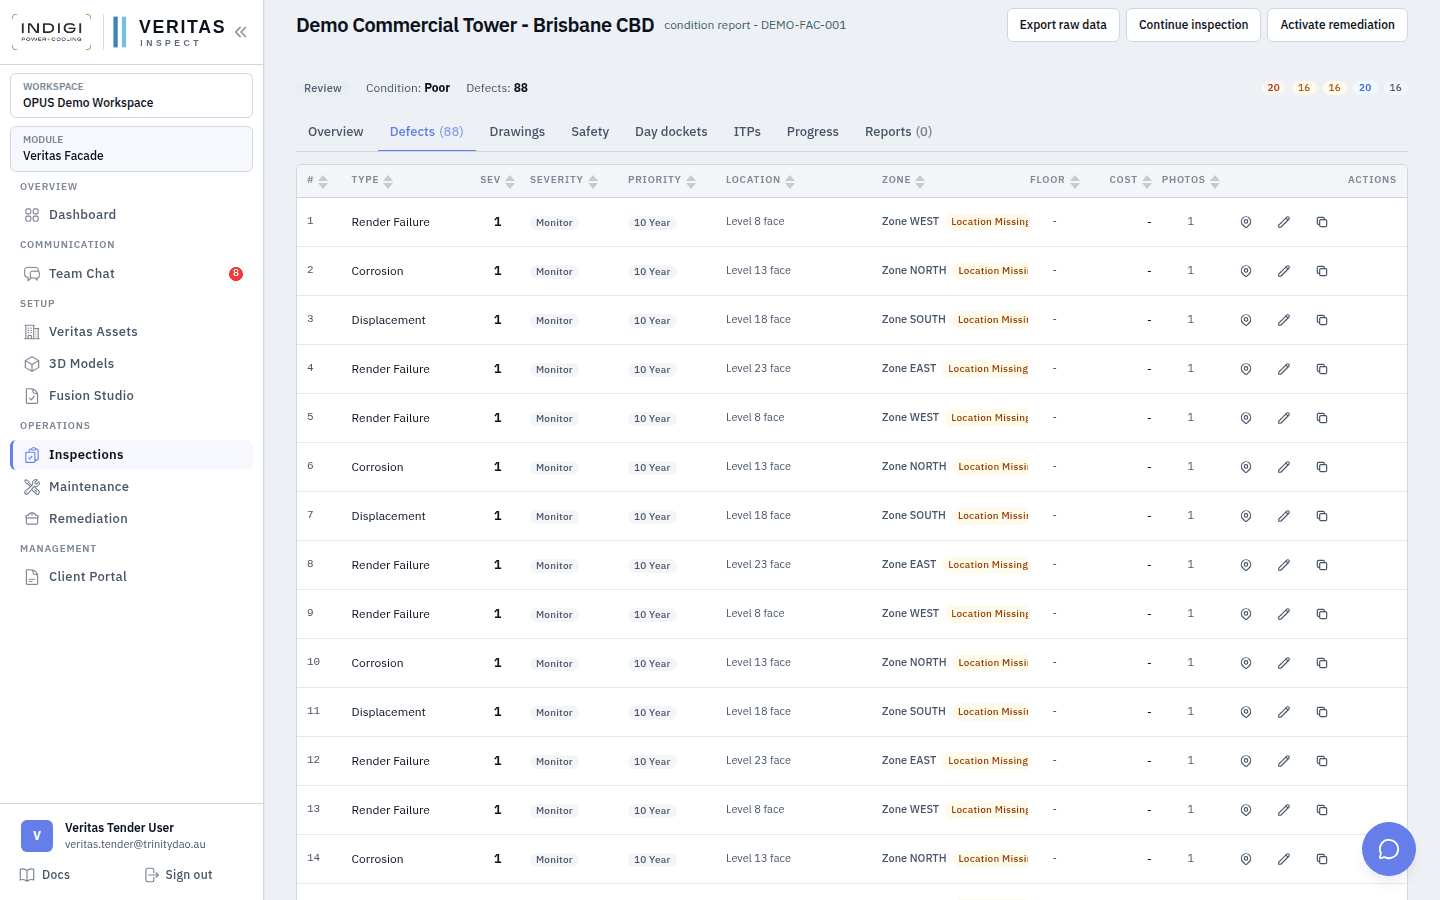
Task: Sort table by LOCATION column
Action: (x=760, y=181)
